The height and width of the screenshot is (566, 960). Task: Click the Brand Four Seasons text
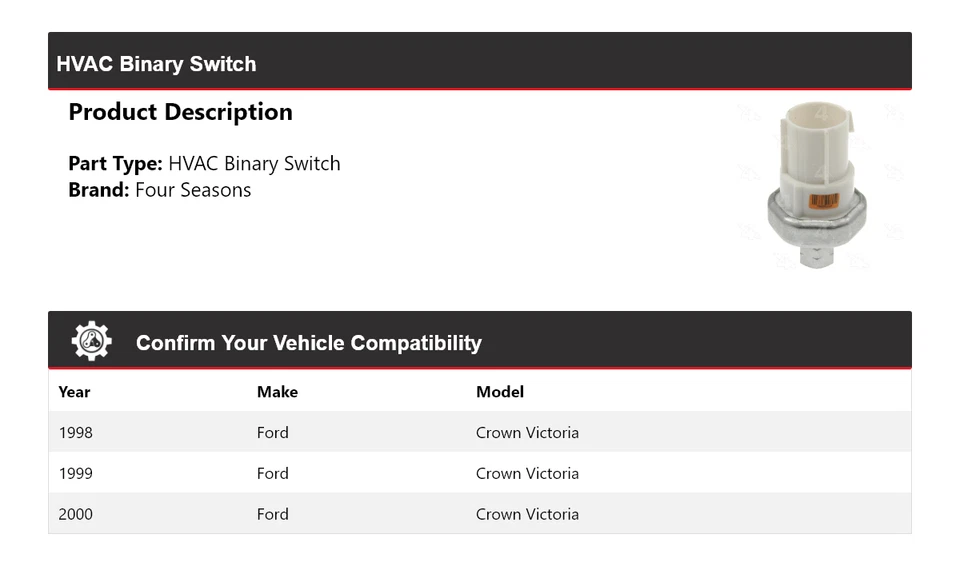tap(159, 190)
